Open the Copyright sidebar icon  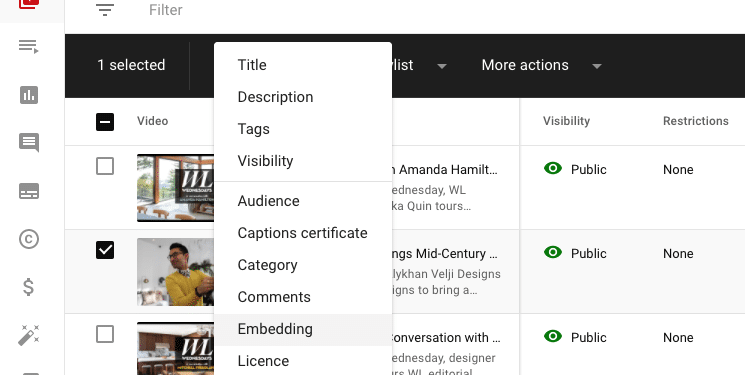coord(29,239)
